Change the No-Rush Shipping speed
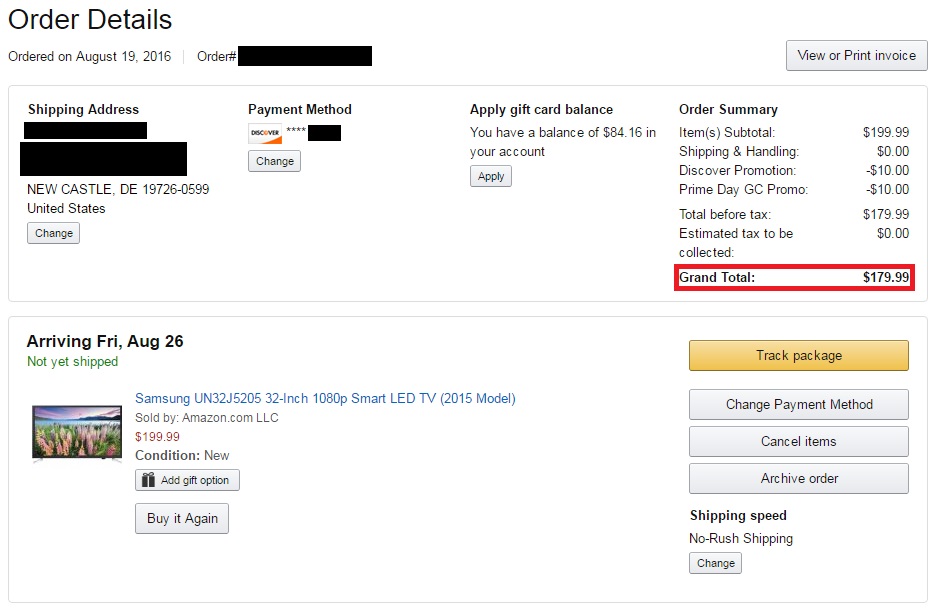Viewport: 937px width, 613px height. pos(715,563)
